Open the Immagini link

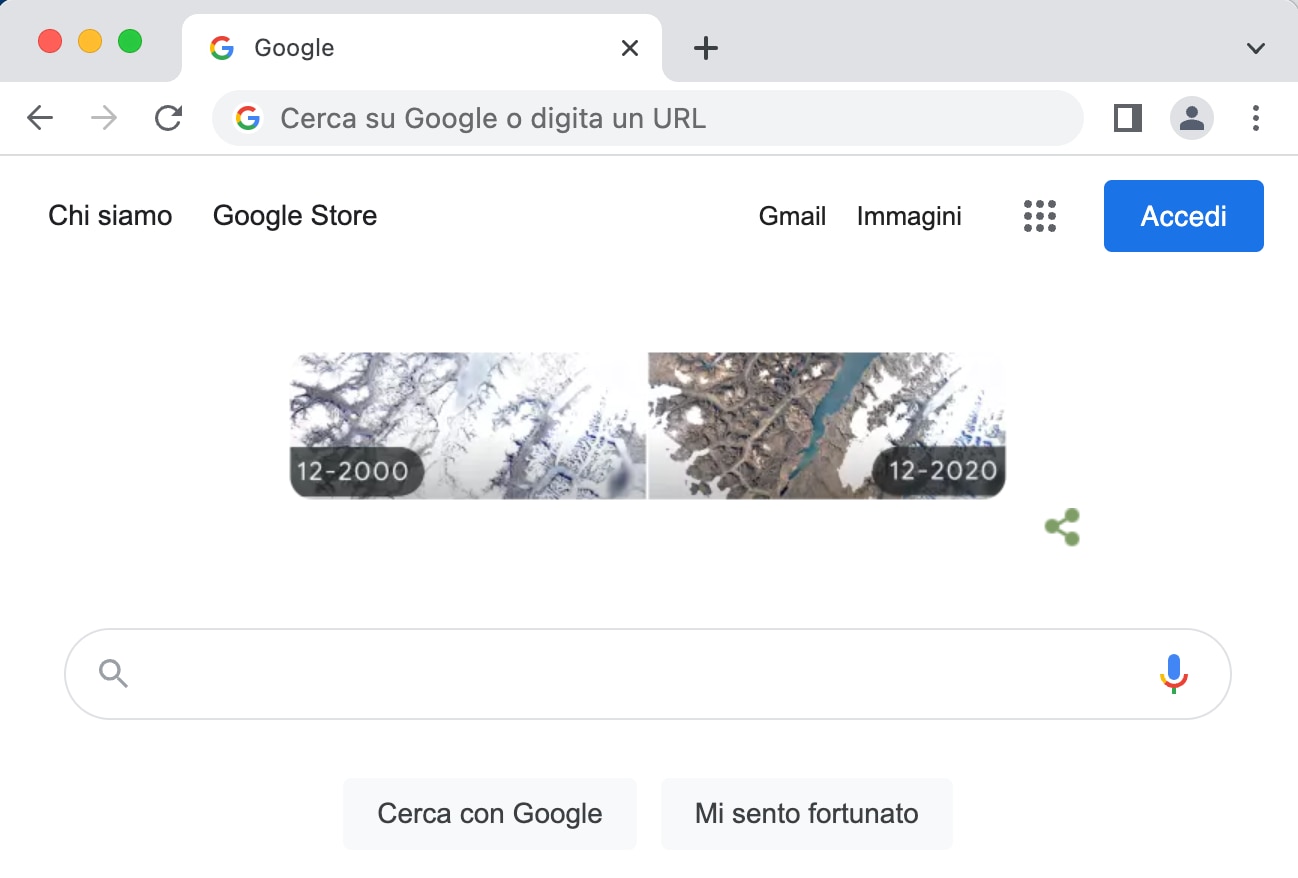[x=909, y=216]
